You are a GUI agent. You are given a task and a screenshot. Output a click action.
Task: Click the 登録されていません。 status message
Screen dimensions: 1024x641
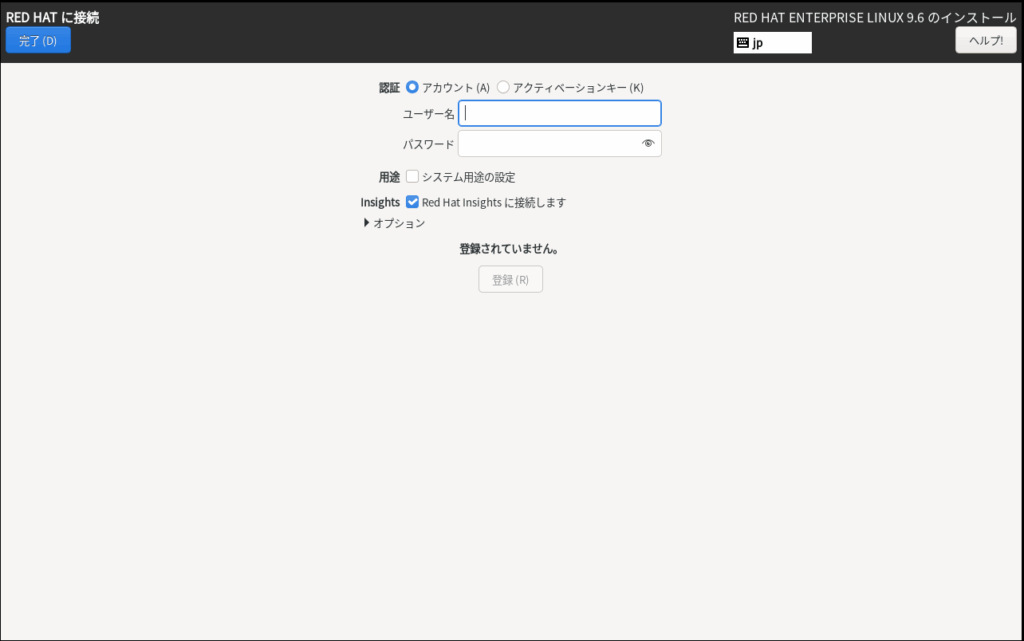tap(510, 248)
